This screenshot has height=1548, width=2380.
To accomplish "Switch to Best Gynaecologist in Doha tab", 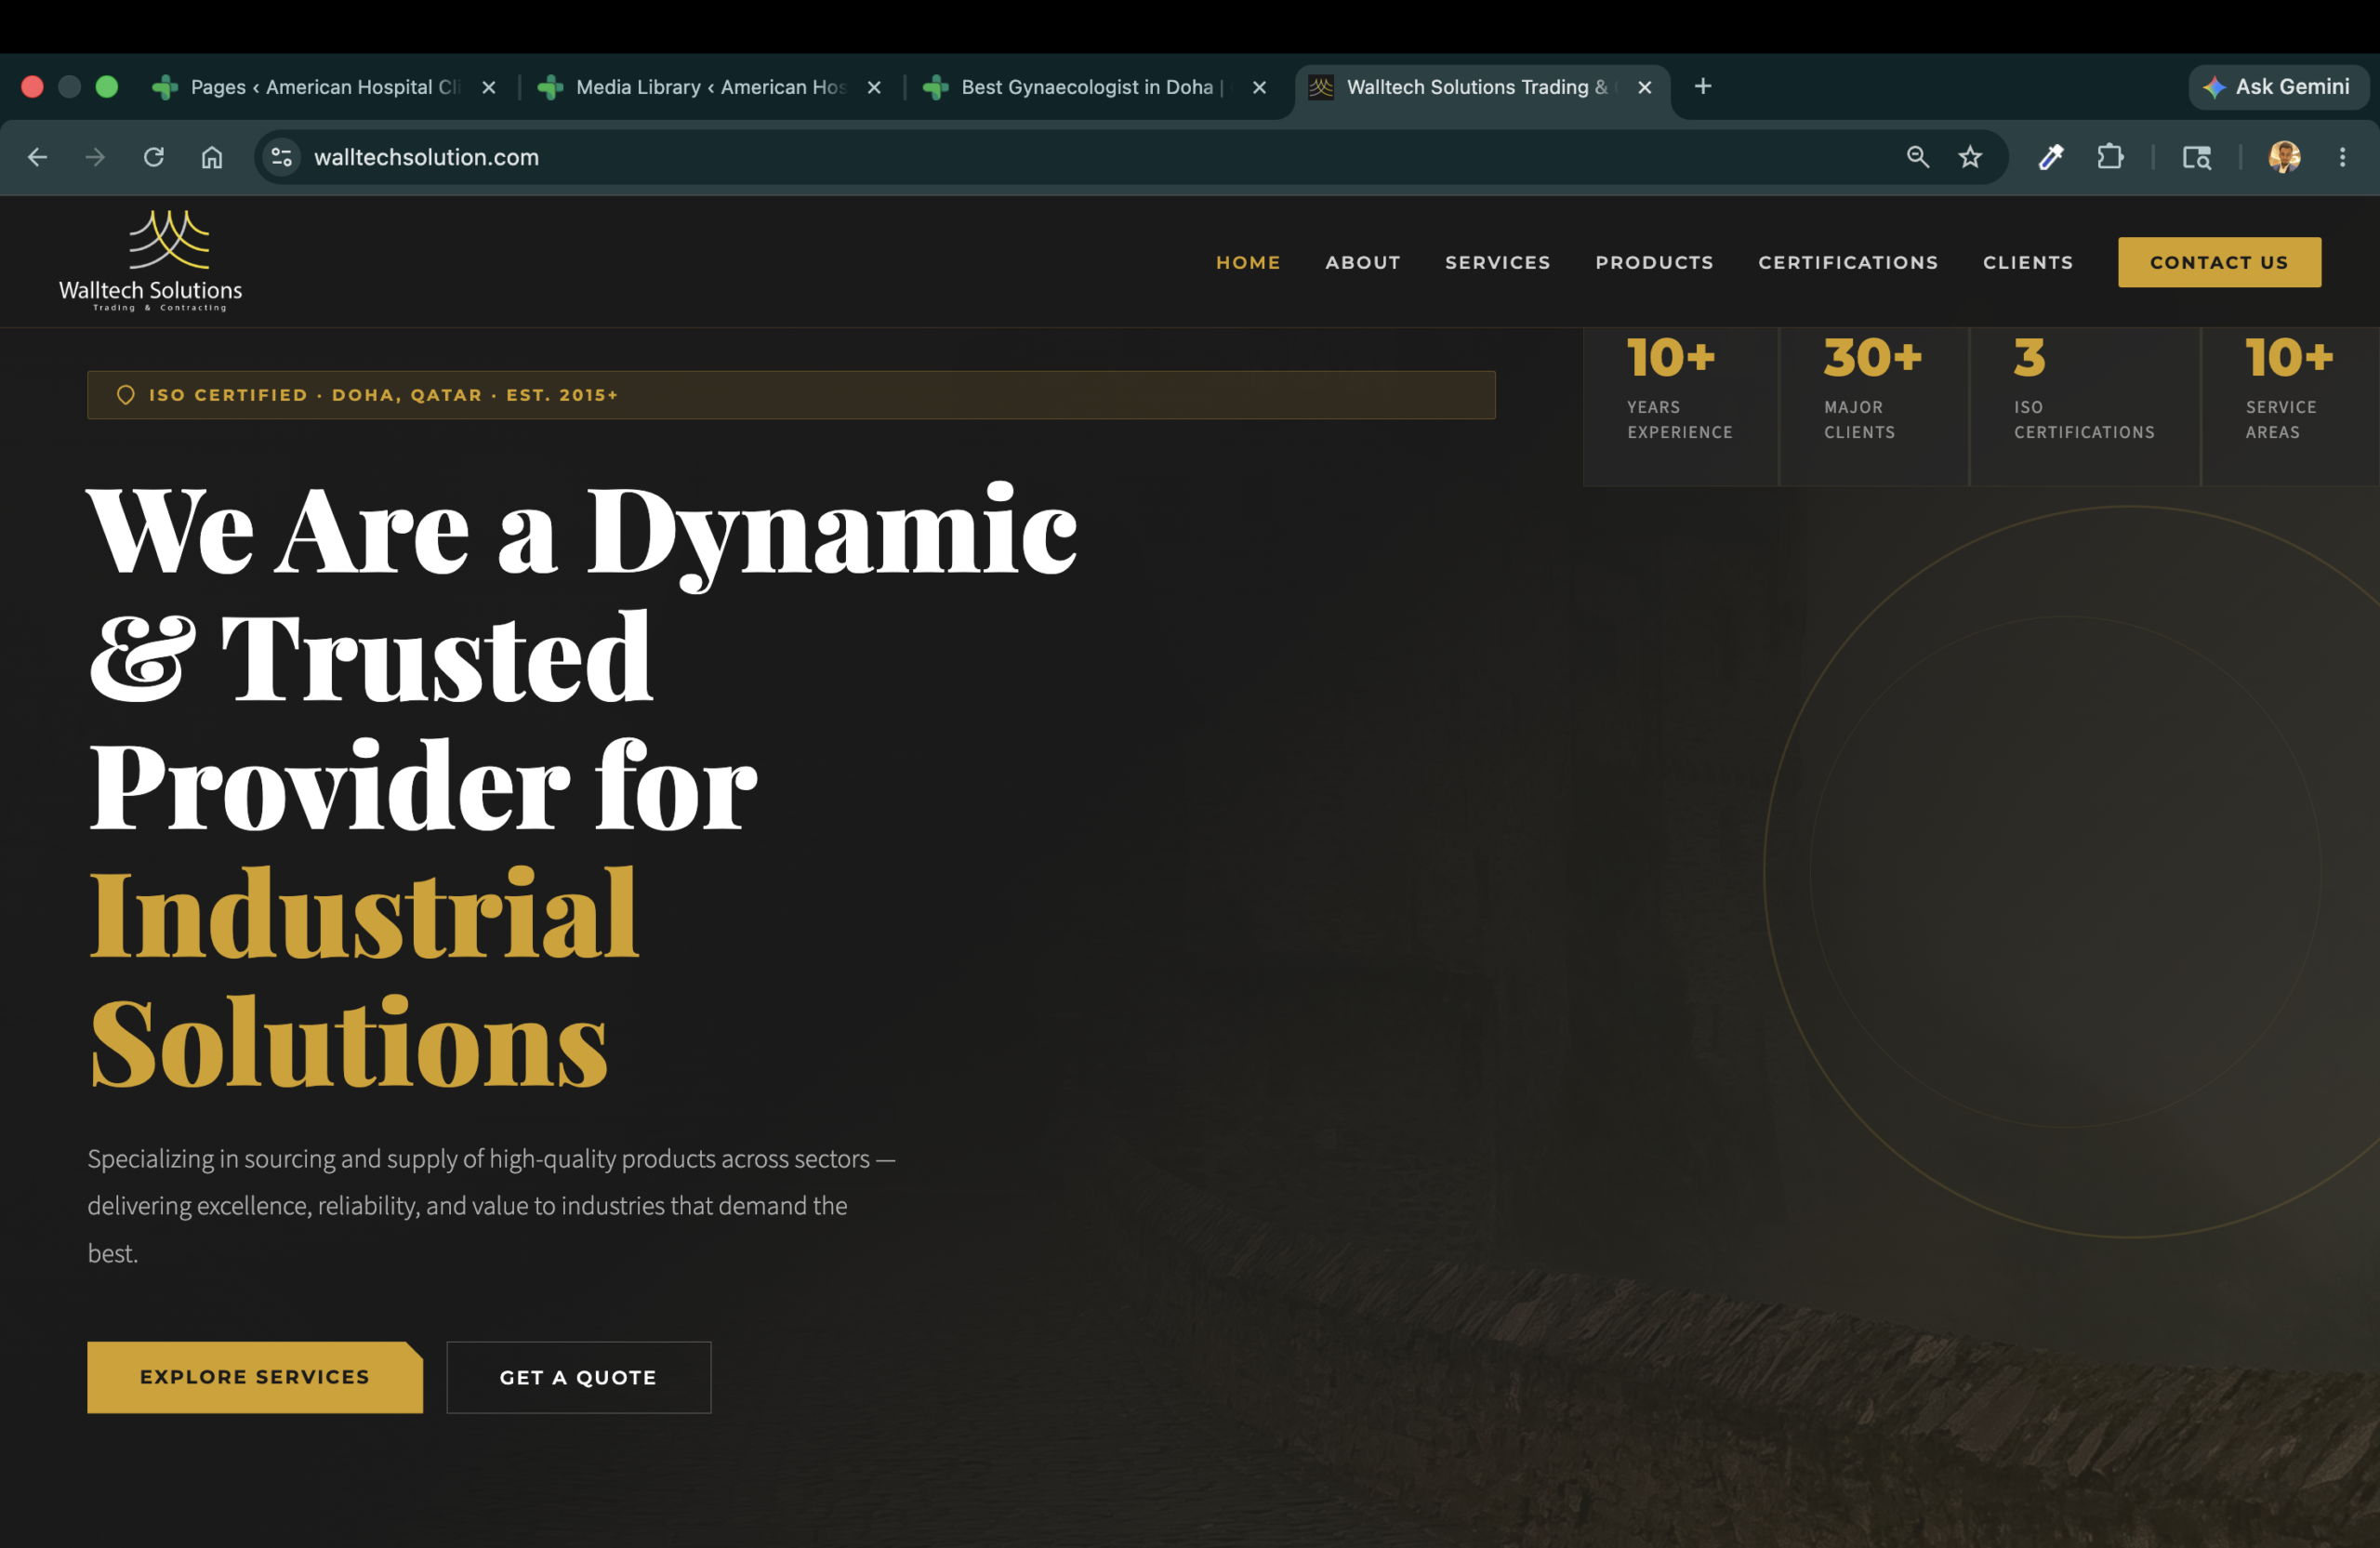I will pyautogui.click(x=1096, y=87).
